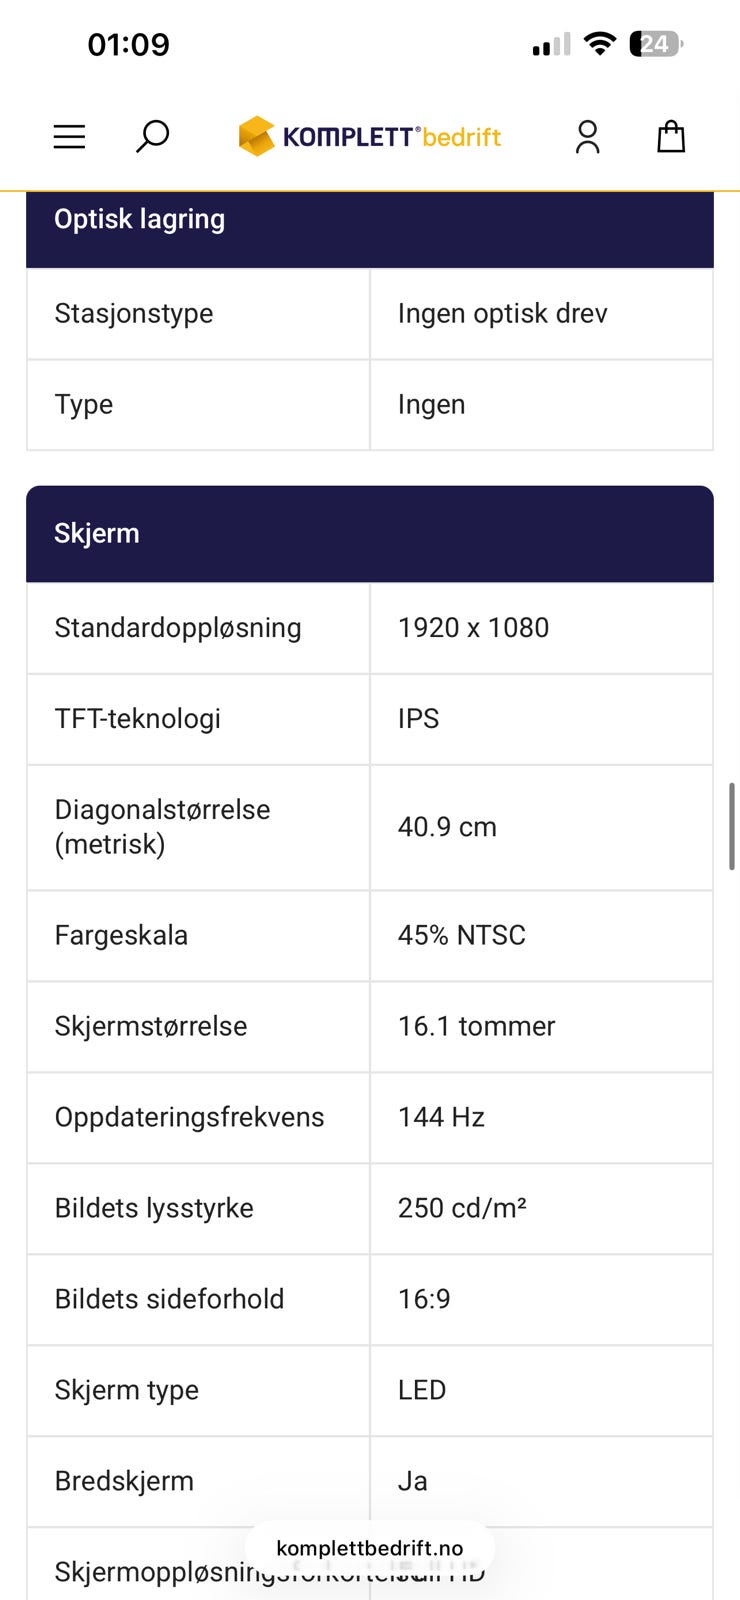
Task: Open the hamburger navigation menu
Action: 69,137
